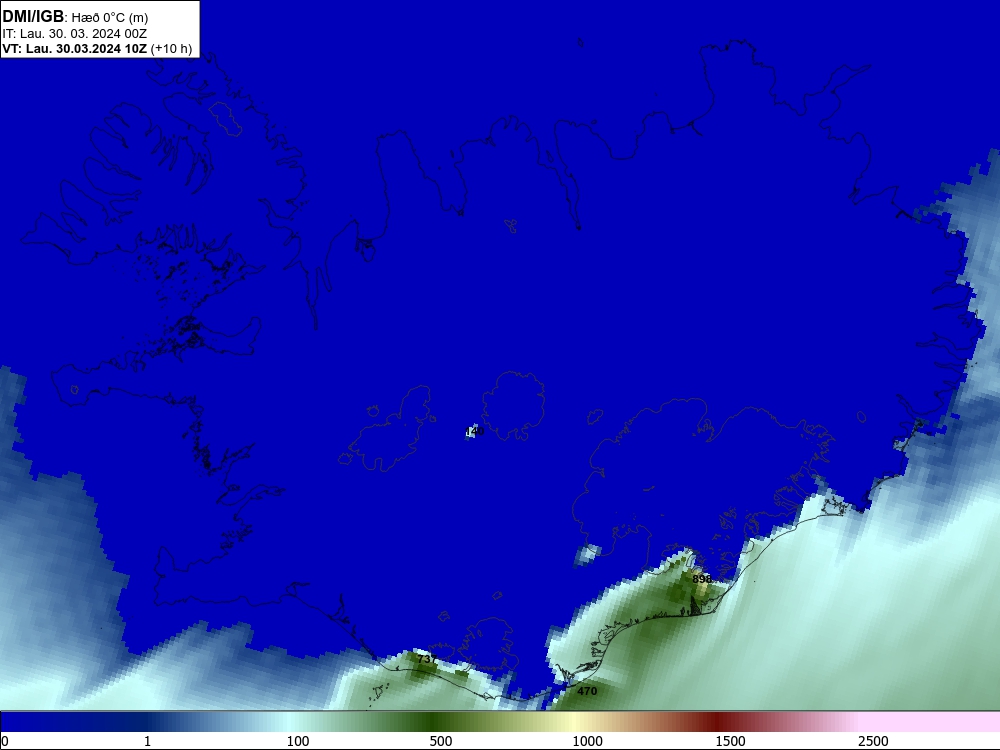
Task: Click the 1500 tick on color scale
Action: (x=730, y=741)
